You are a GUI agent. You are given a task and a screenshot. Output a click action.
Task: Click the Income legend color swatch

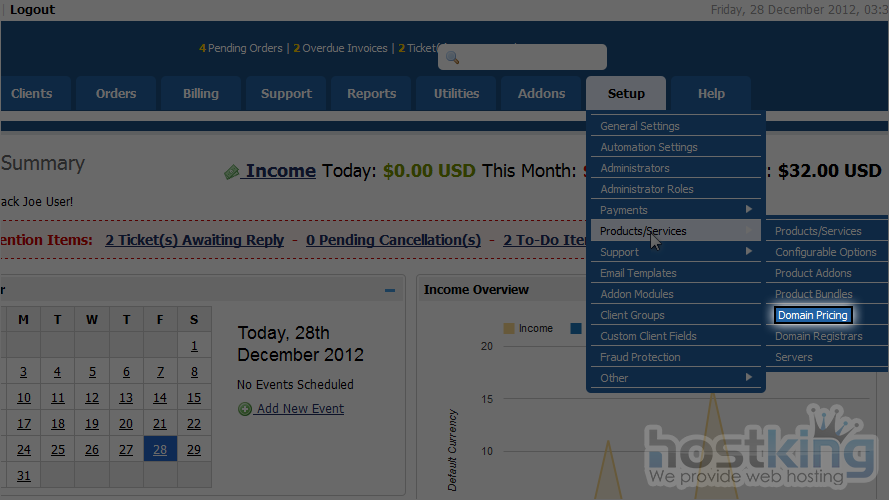coord(509,328)
